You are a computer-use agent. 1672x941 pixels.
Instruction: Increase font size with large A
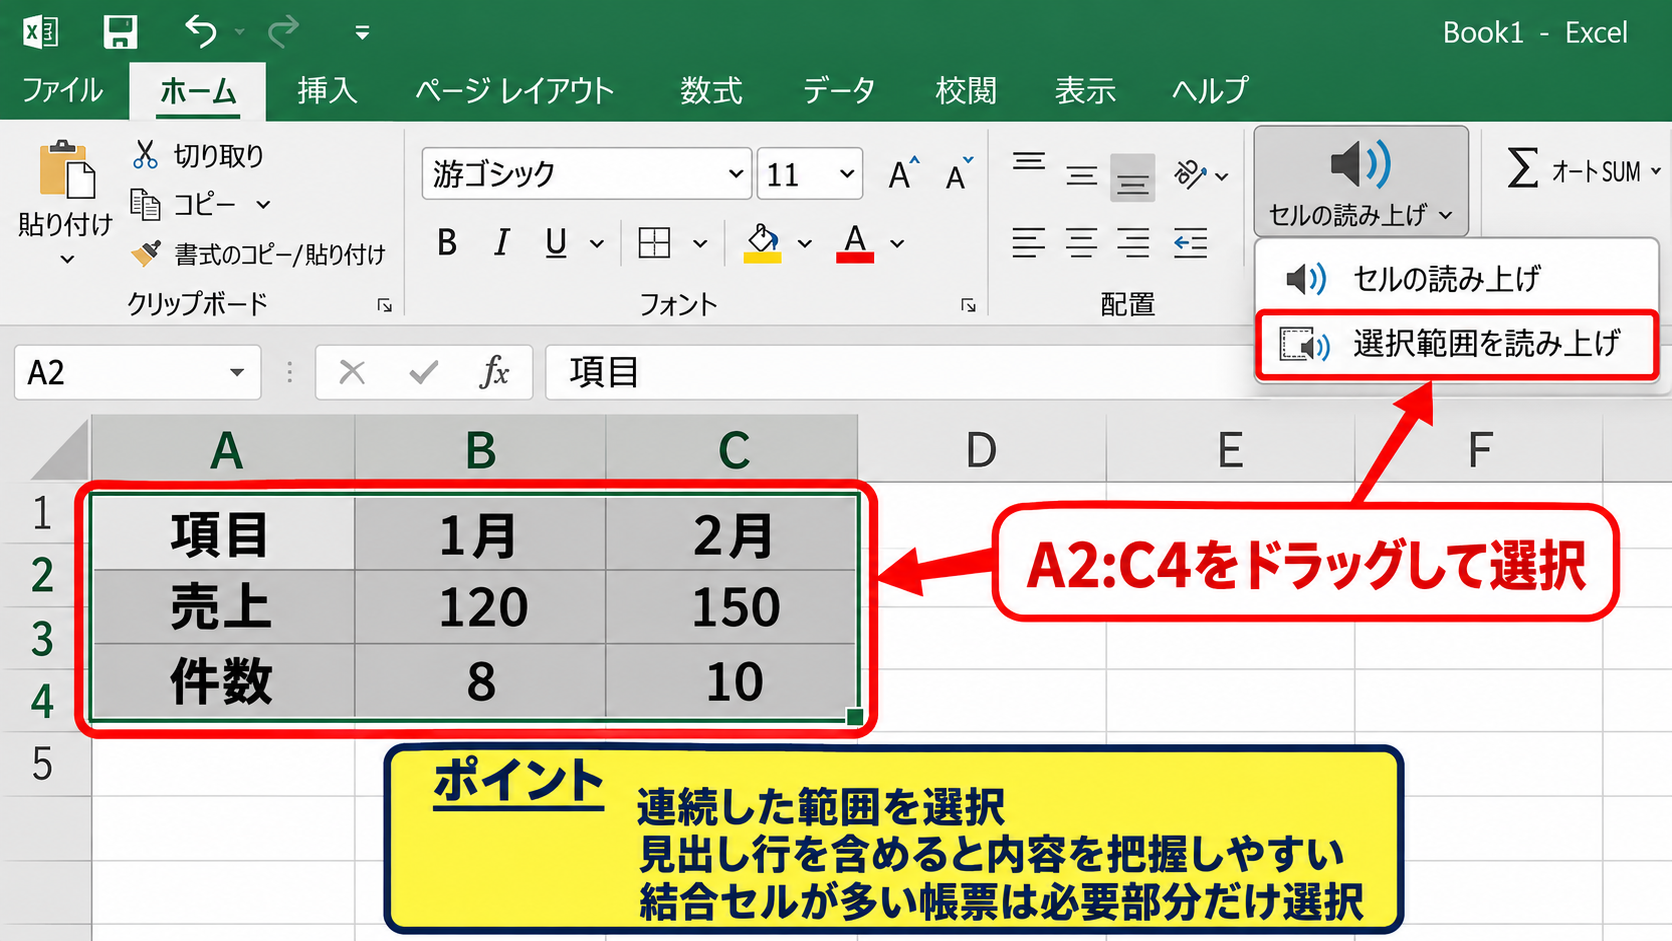pos(903,174)
